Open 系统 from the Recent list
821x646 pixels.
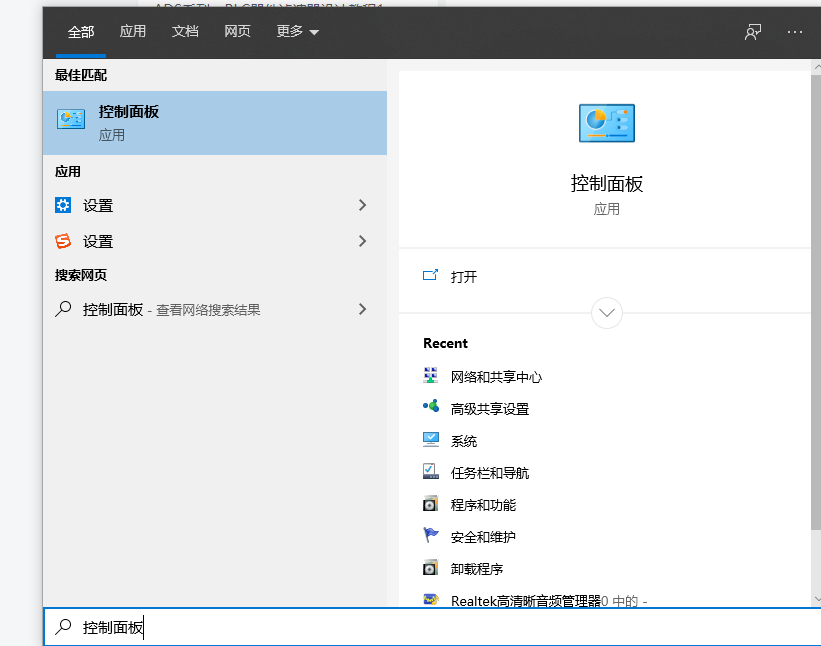[x=463, y=440]
